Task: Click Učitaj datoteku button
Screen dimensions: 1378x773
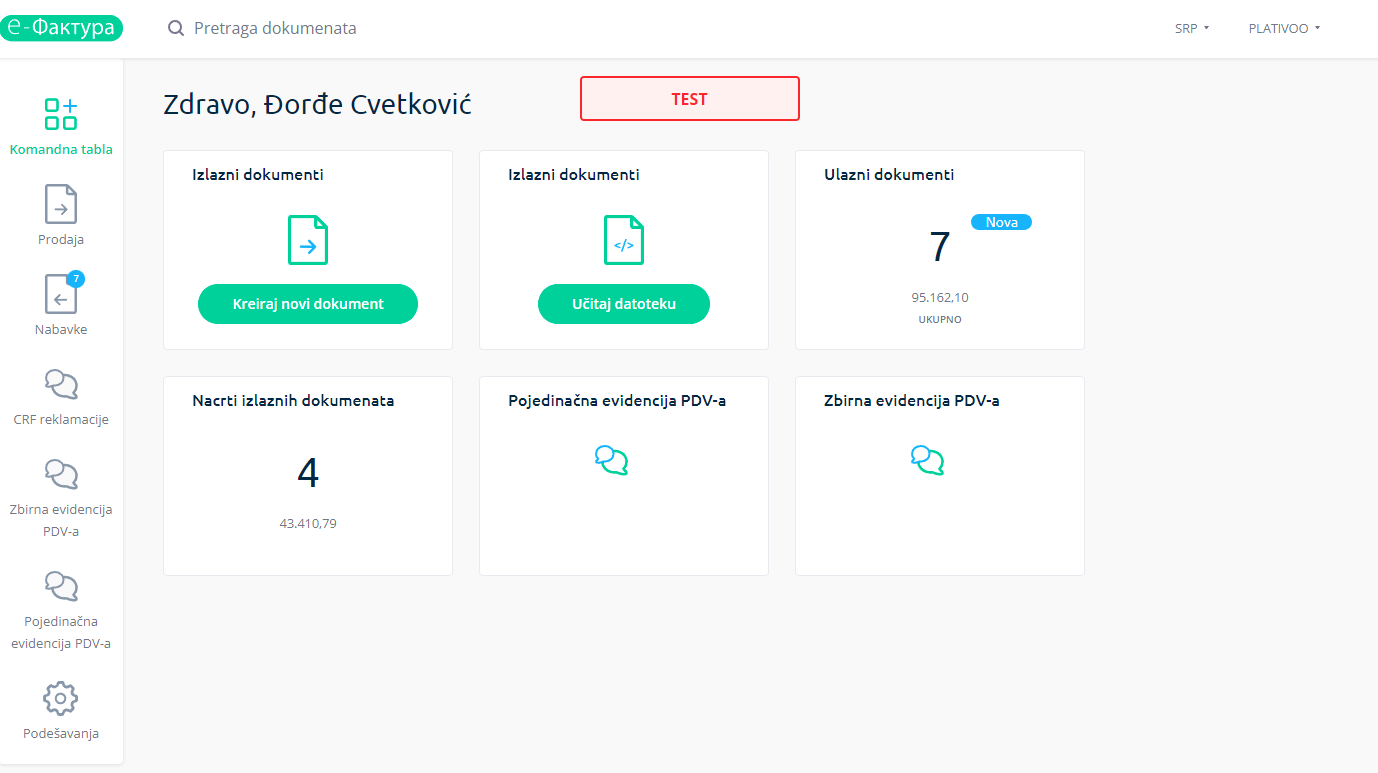Action: tap(624, 304)
